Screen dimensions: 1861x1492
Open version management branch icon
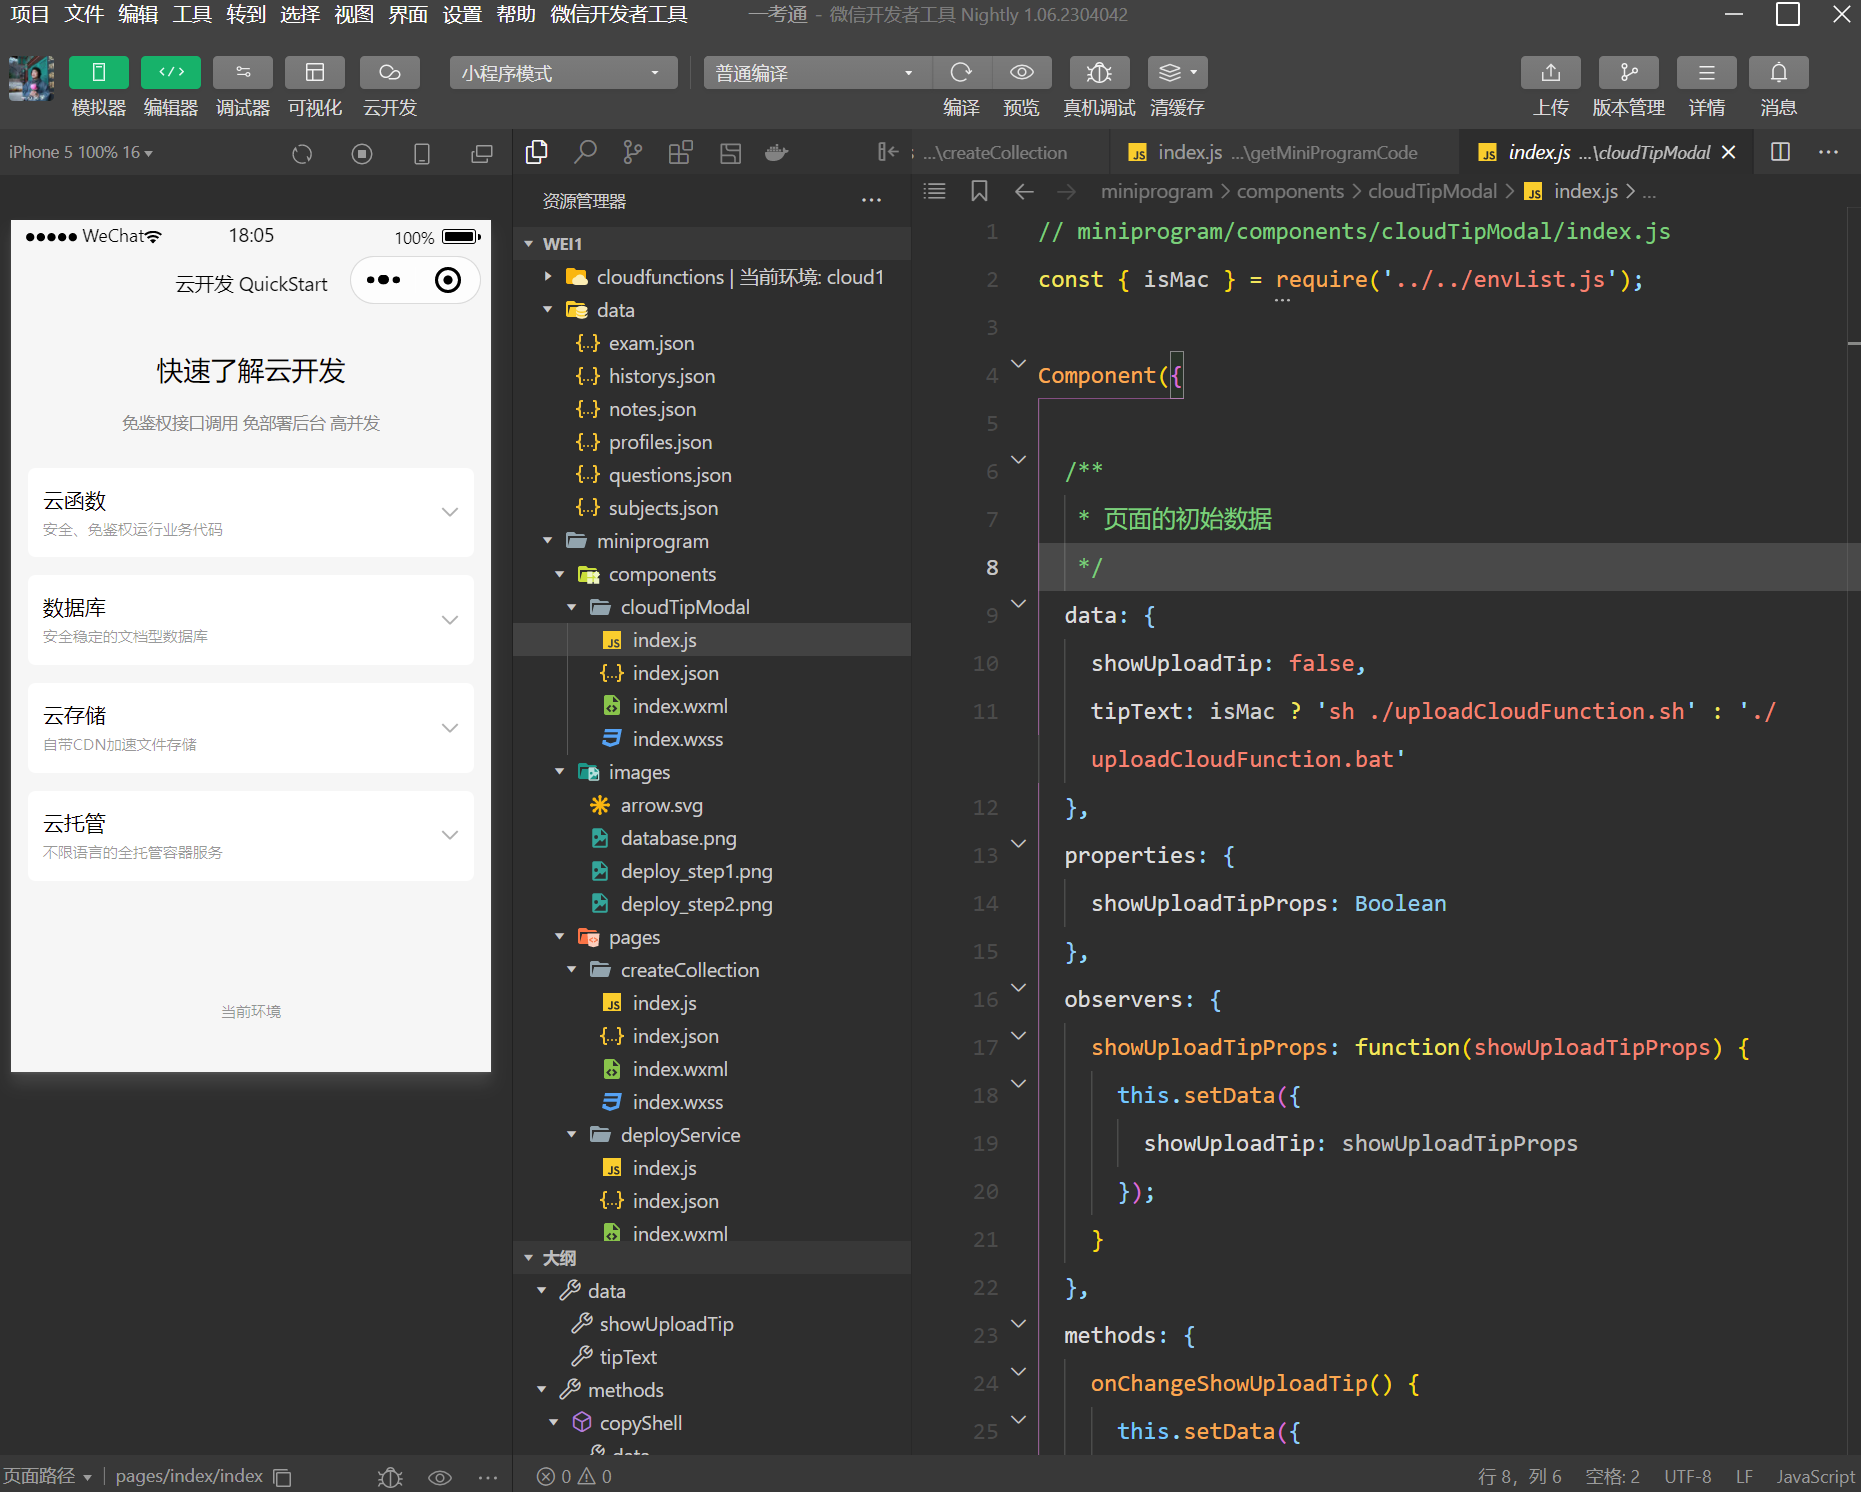(x=1628, y=73)
